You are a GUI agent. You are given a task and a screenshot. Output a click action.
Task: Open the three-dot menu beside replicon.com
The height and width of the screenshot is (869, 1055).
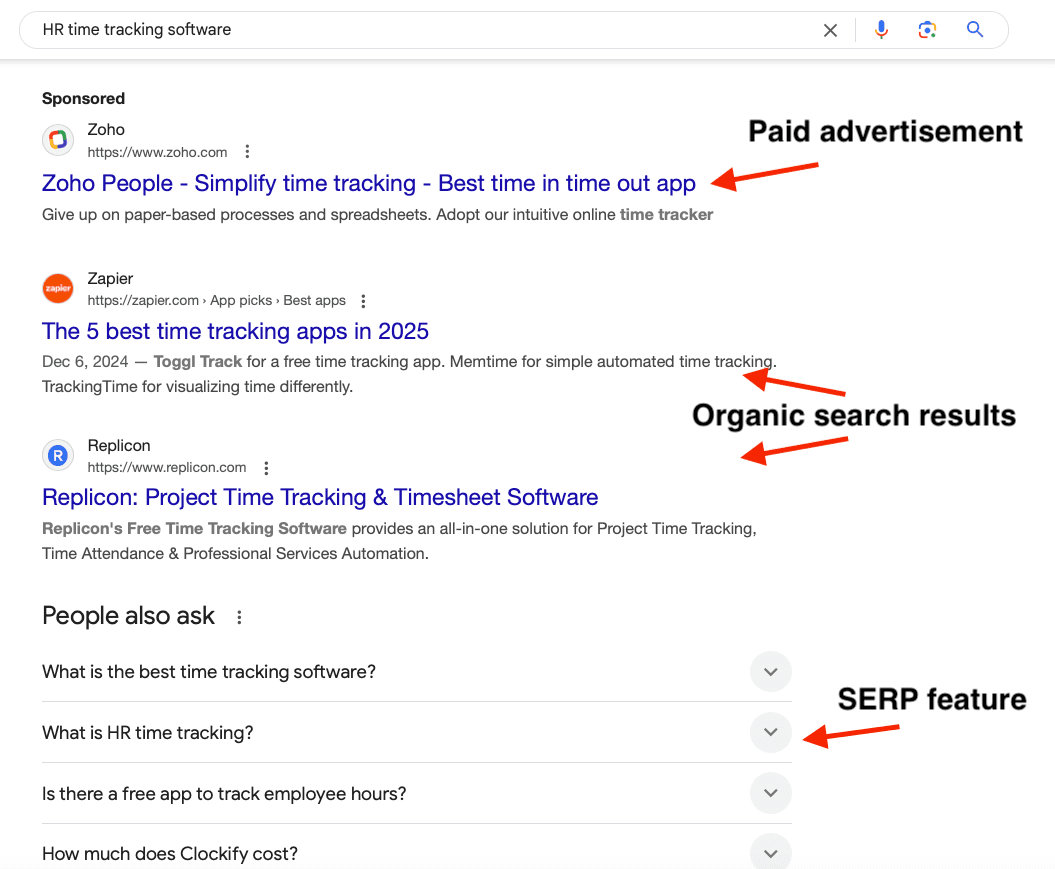[266, 468]
